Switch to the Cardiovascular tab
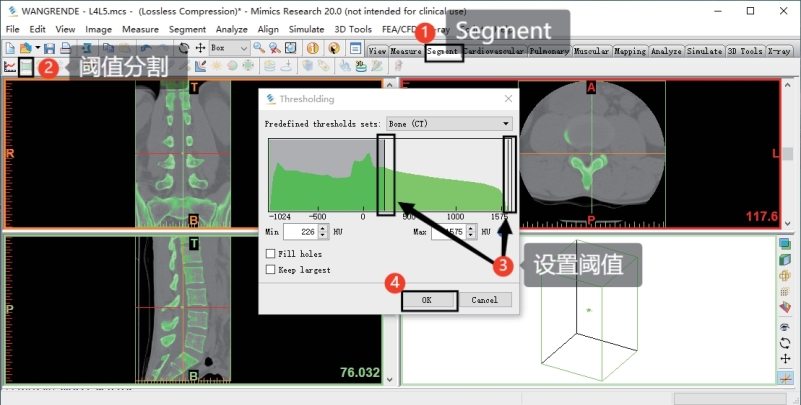This screenshot has height=405, width=801. [x=494, y=51]
